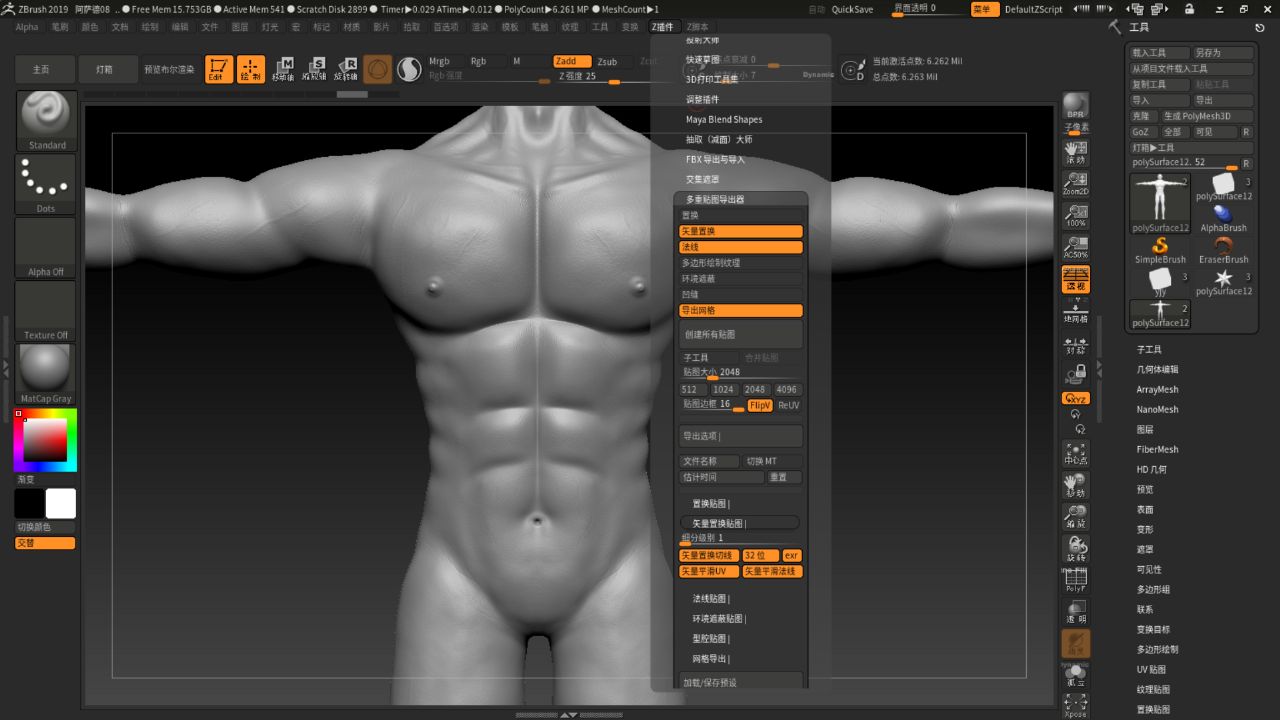Viewport: 1280px width, 720px height.
Task: Expand the FiberMesh section
Action: pos(1157,450)
